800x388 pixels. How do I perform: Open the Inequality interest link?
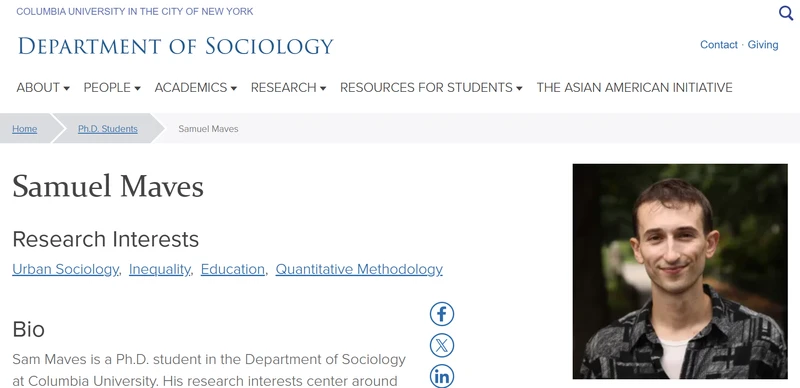(x=160, y=269)
